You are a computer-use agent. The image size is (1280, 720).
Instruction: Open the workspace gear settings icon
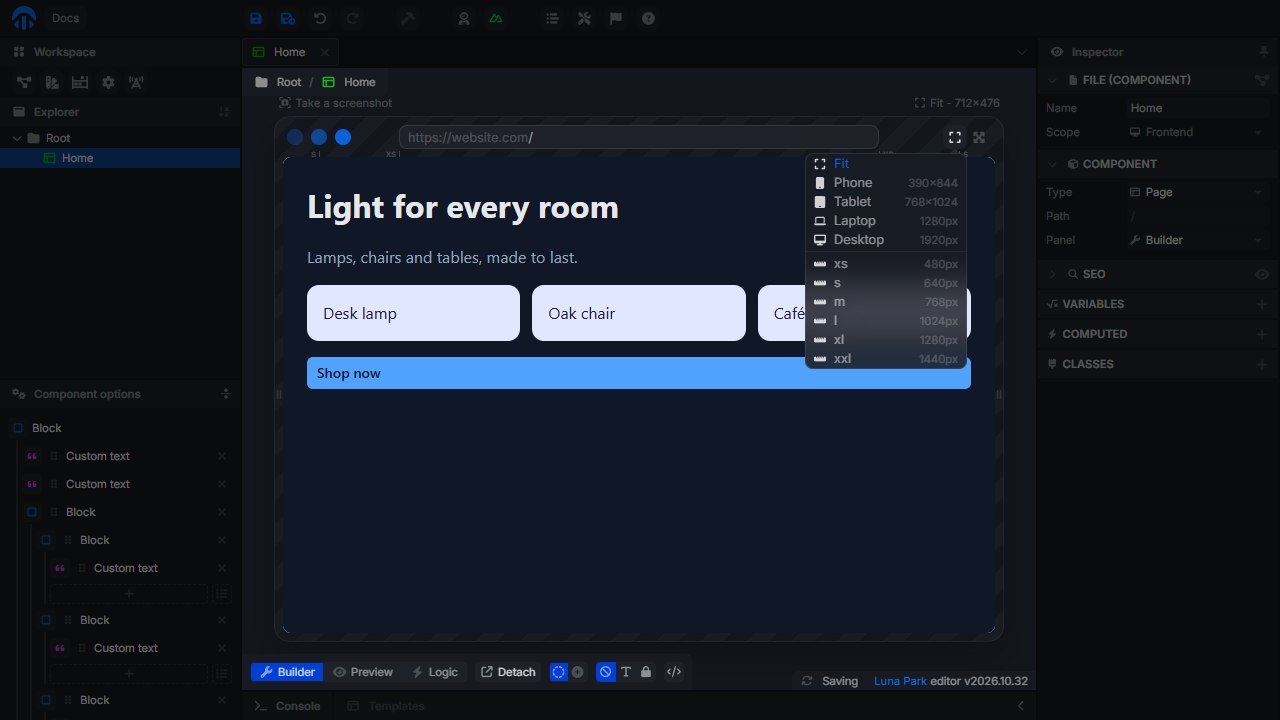coord(108,82)
